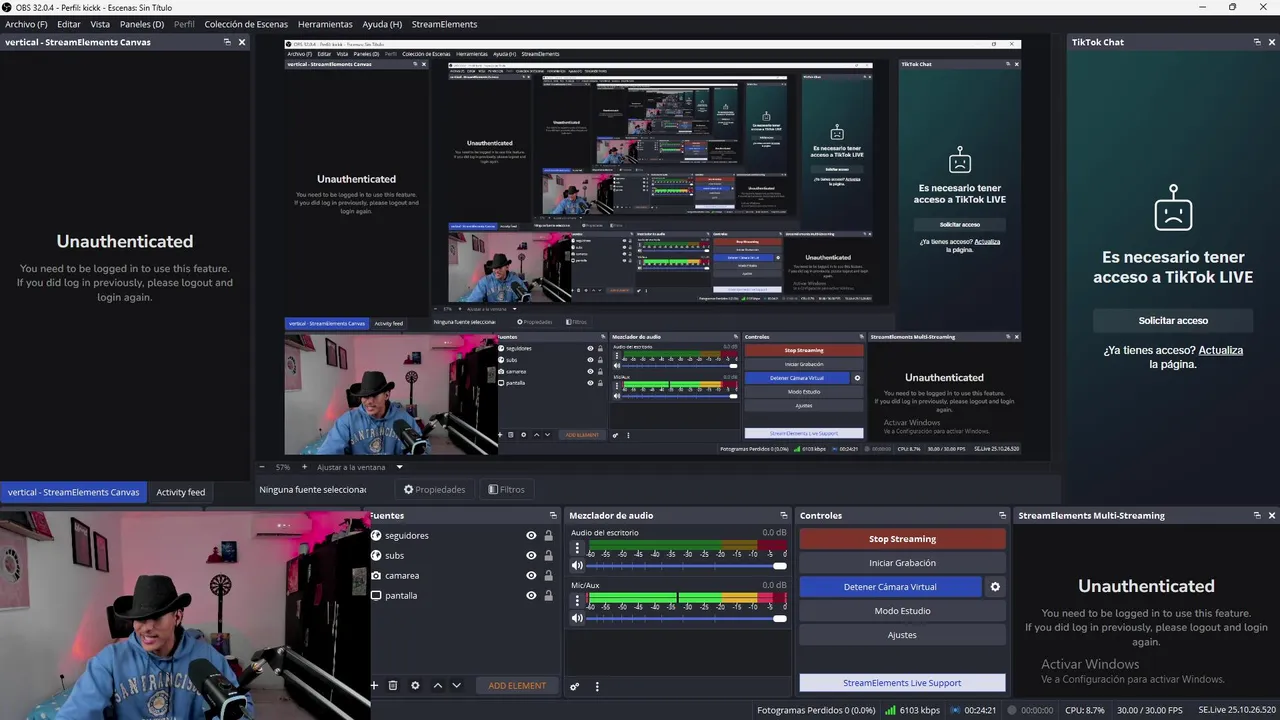This screenshot has width=1280, height=720.
Task: Open the Herramientas menu
Action: [x=325, y=24]
